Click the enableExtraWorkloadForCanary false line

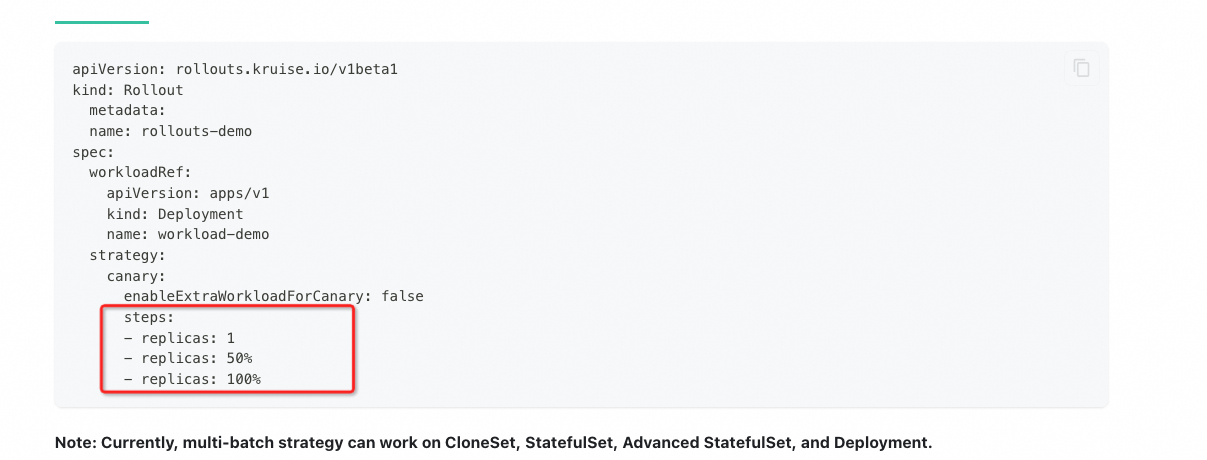[273, 296]
